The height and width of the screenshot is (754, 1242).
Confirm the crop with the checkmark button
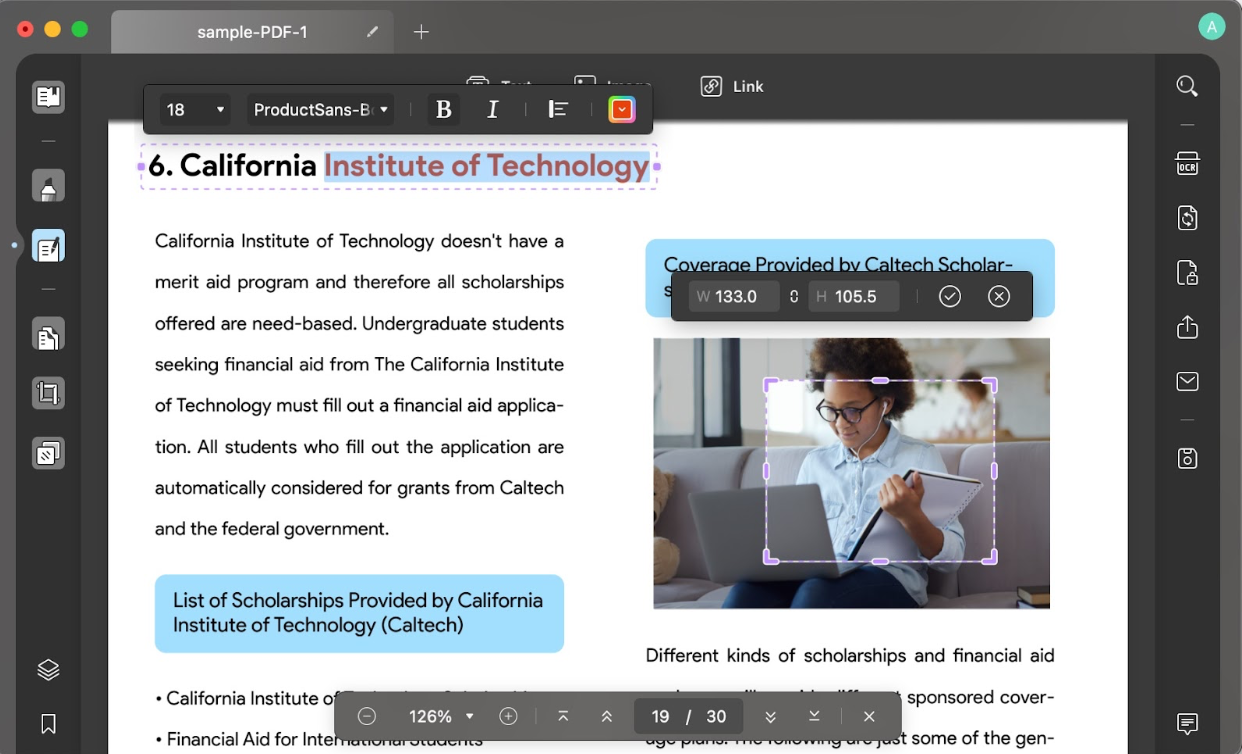pos(950,297)
